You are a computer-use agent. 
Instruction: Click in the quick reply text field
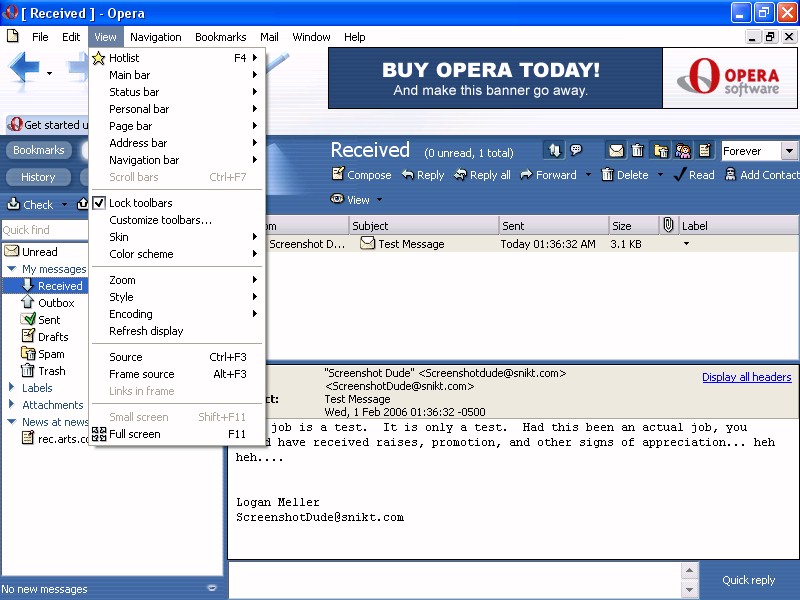[455, 580]
